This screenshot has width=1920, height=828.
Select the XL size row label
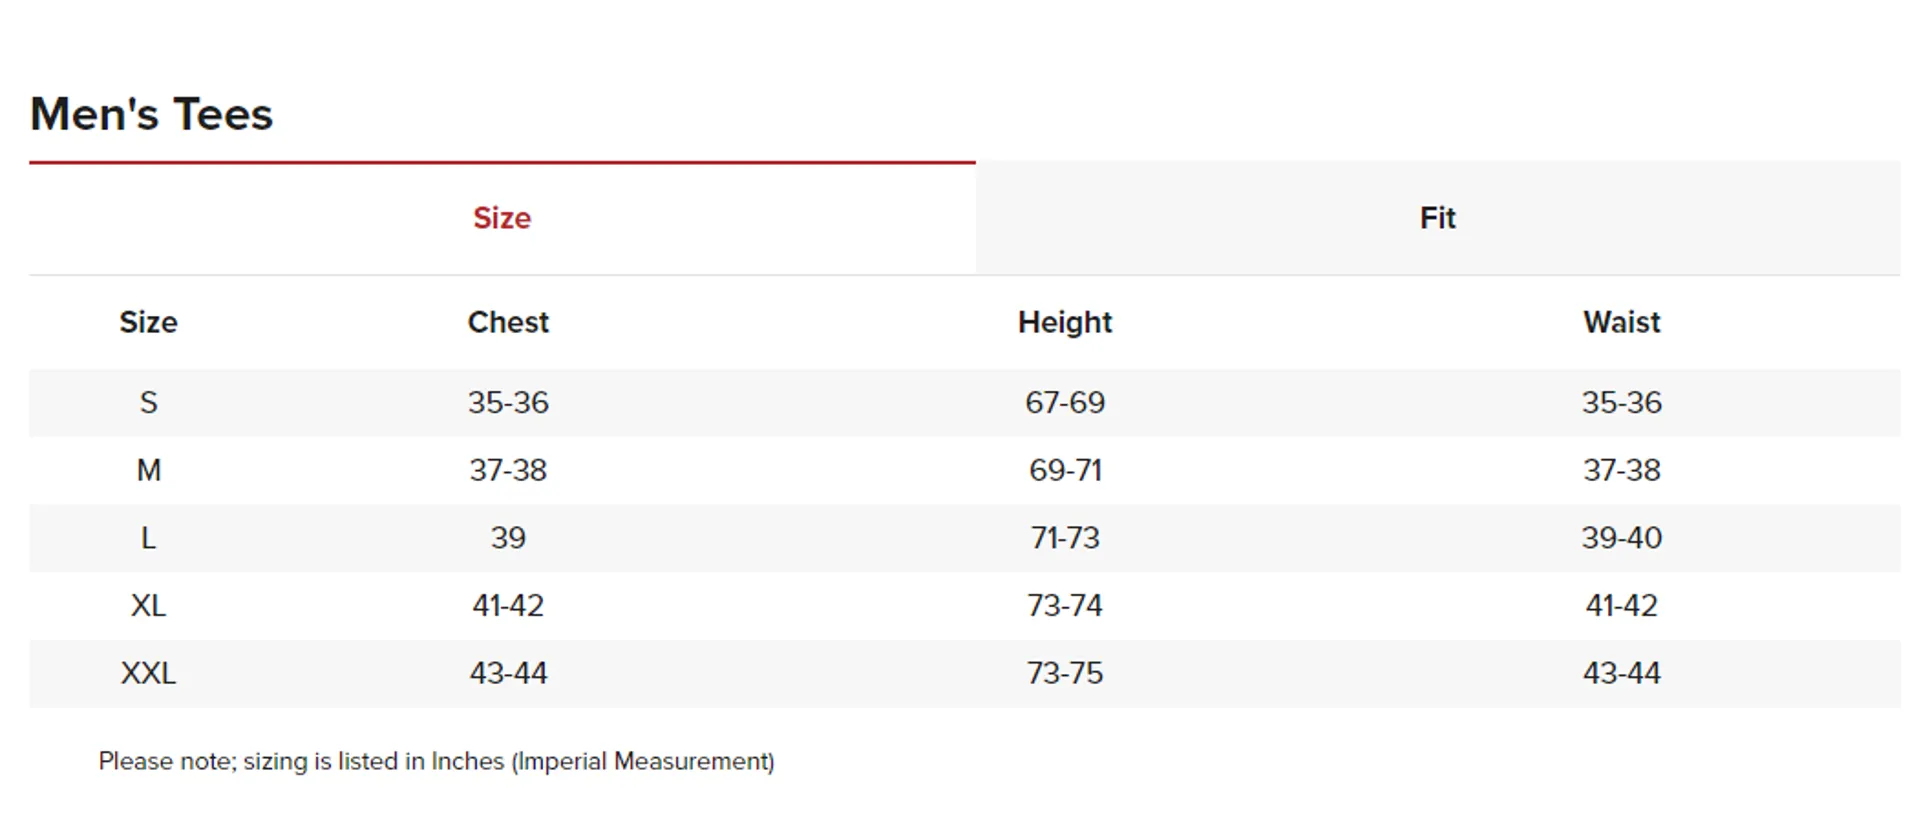pos(148,605)
